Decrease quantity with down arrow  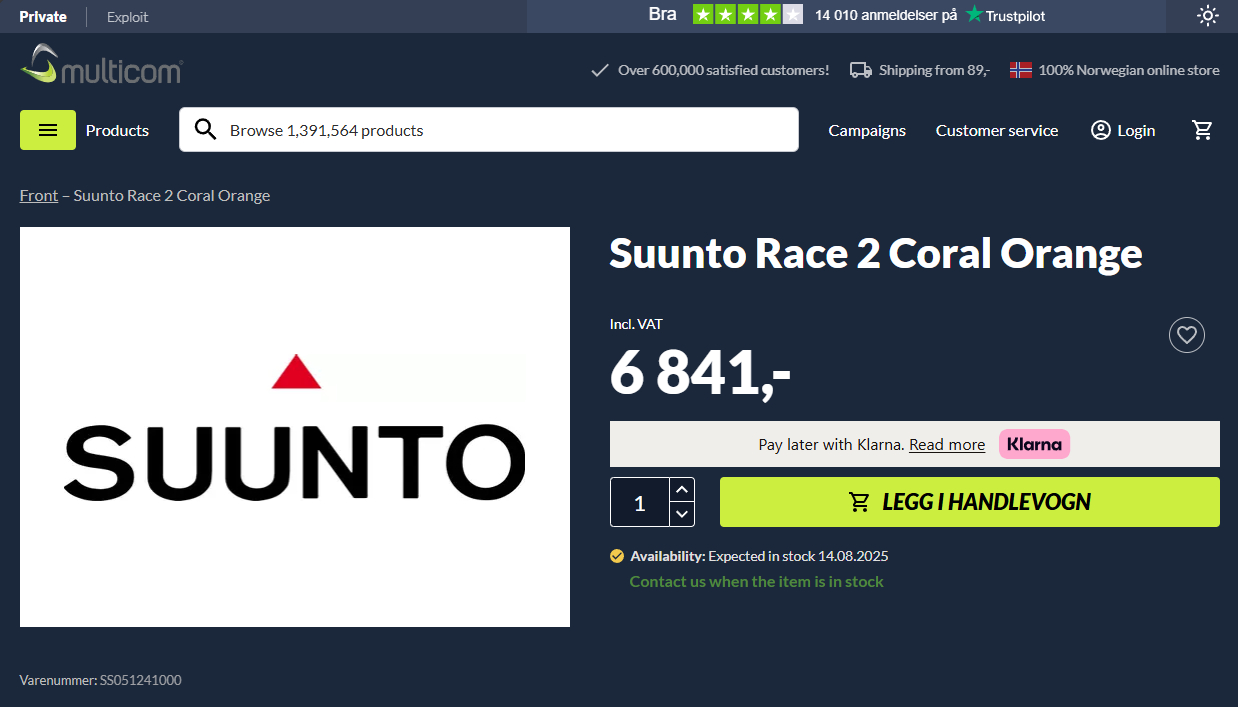point(682,514)
